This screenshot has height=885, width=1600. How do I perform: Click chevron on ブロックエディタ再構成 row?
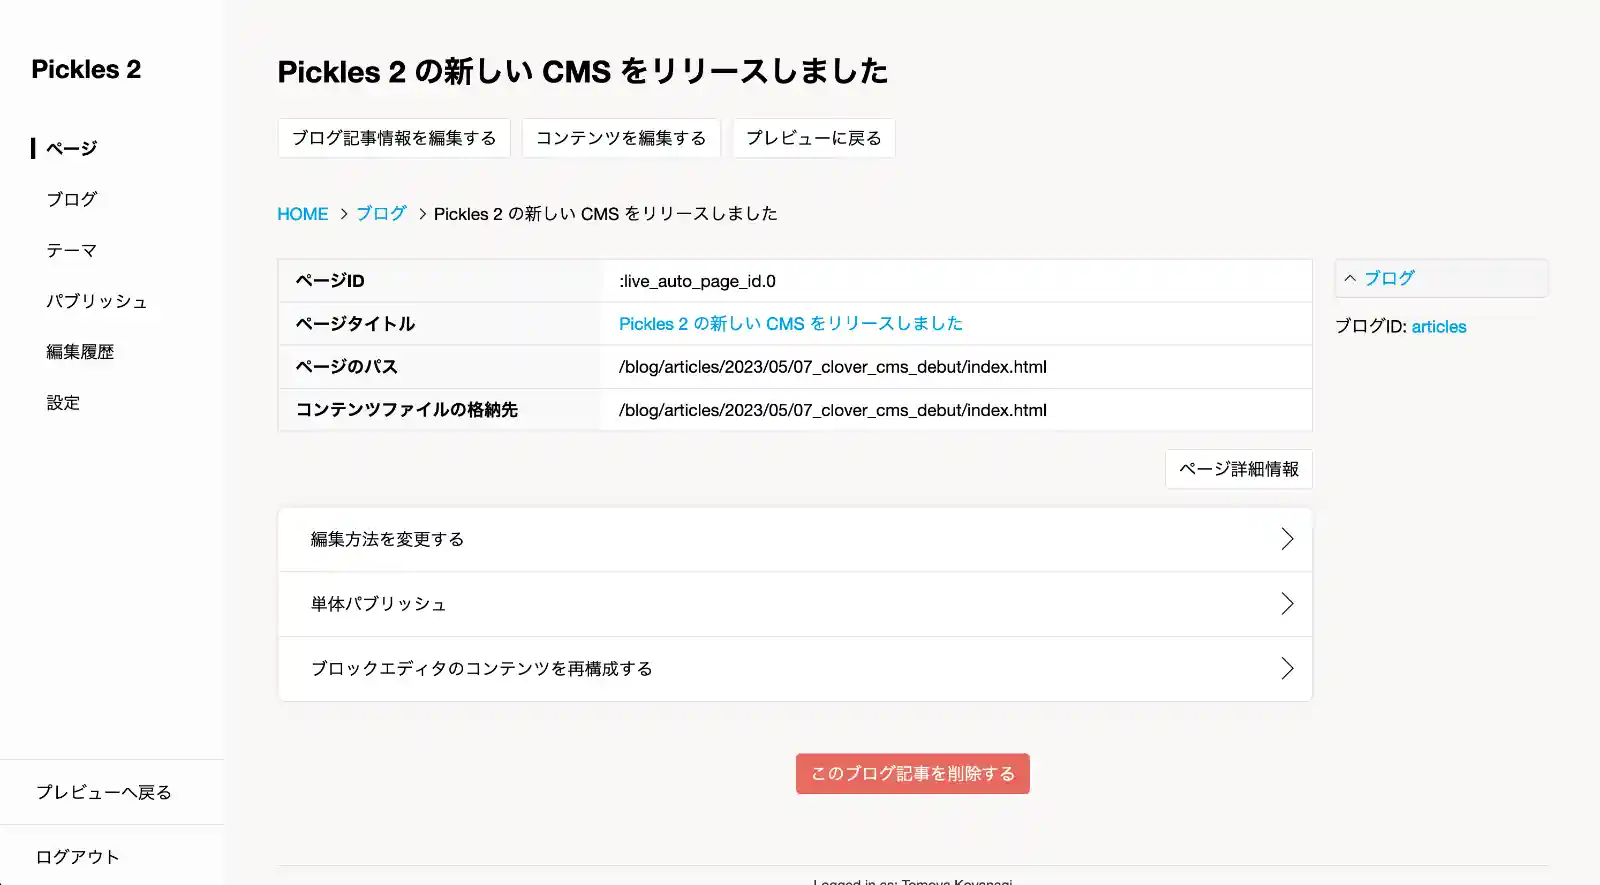tap(1287, 668)
